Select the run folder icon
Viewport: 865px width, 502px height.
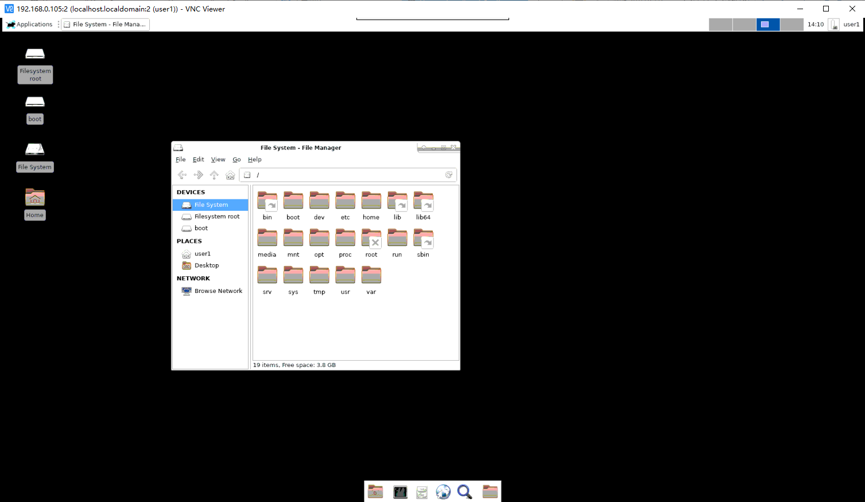pos(397,238)
